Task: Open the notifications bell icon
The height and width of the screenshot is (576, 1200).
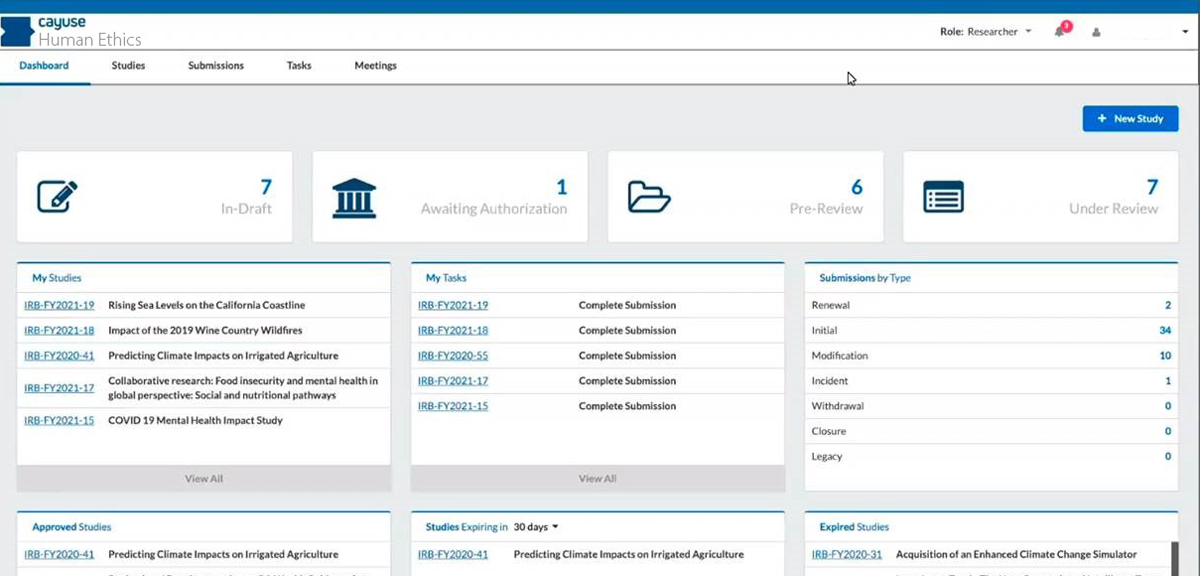Action: tap(1060, 32)
